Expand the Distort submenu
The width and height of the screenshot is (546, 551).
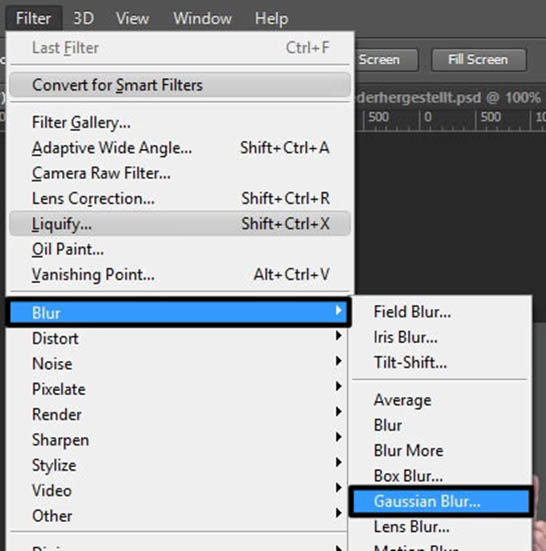[x=178, y=338]
